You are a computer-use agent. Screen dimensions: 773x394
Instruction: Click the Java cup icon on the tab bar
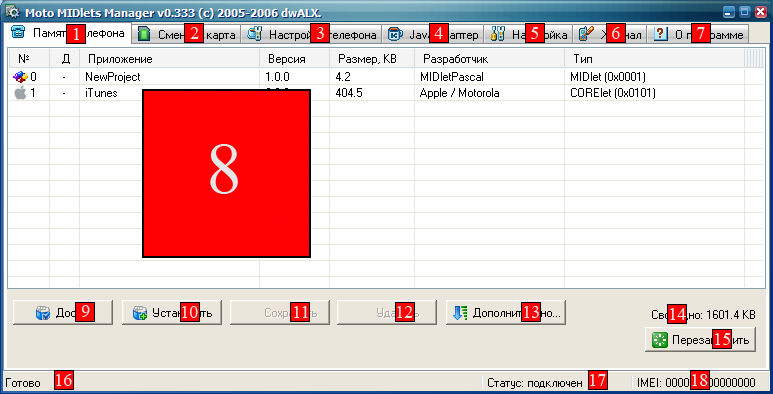point(394,35)
